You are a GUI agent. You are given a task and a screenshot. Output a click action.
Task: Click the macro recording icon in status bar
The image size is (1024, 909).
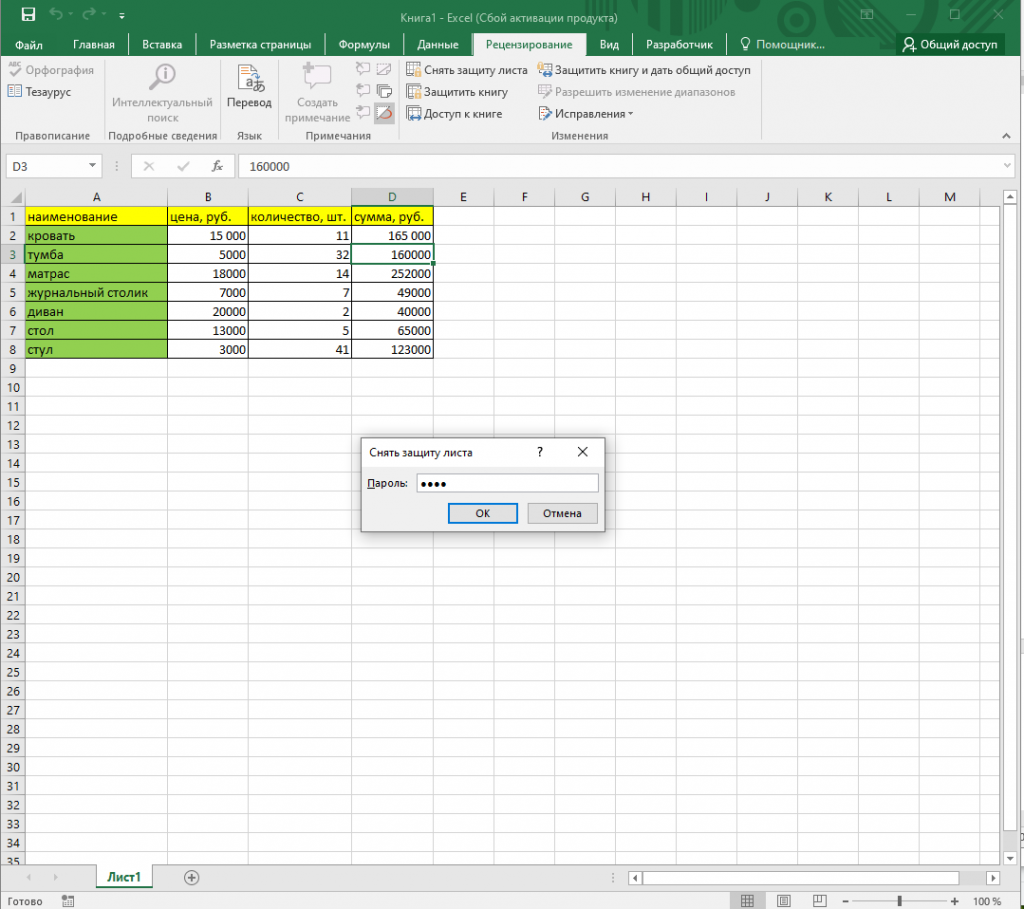(x=67, y=901)
